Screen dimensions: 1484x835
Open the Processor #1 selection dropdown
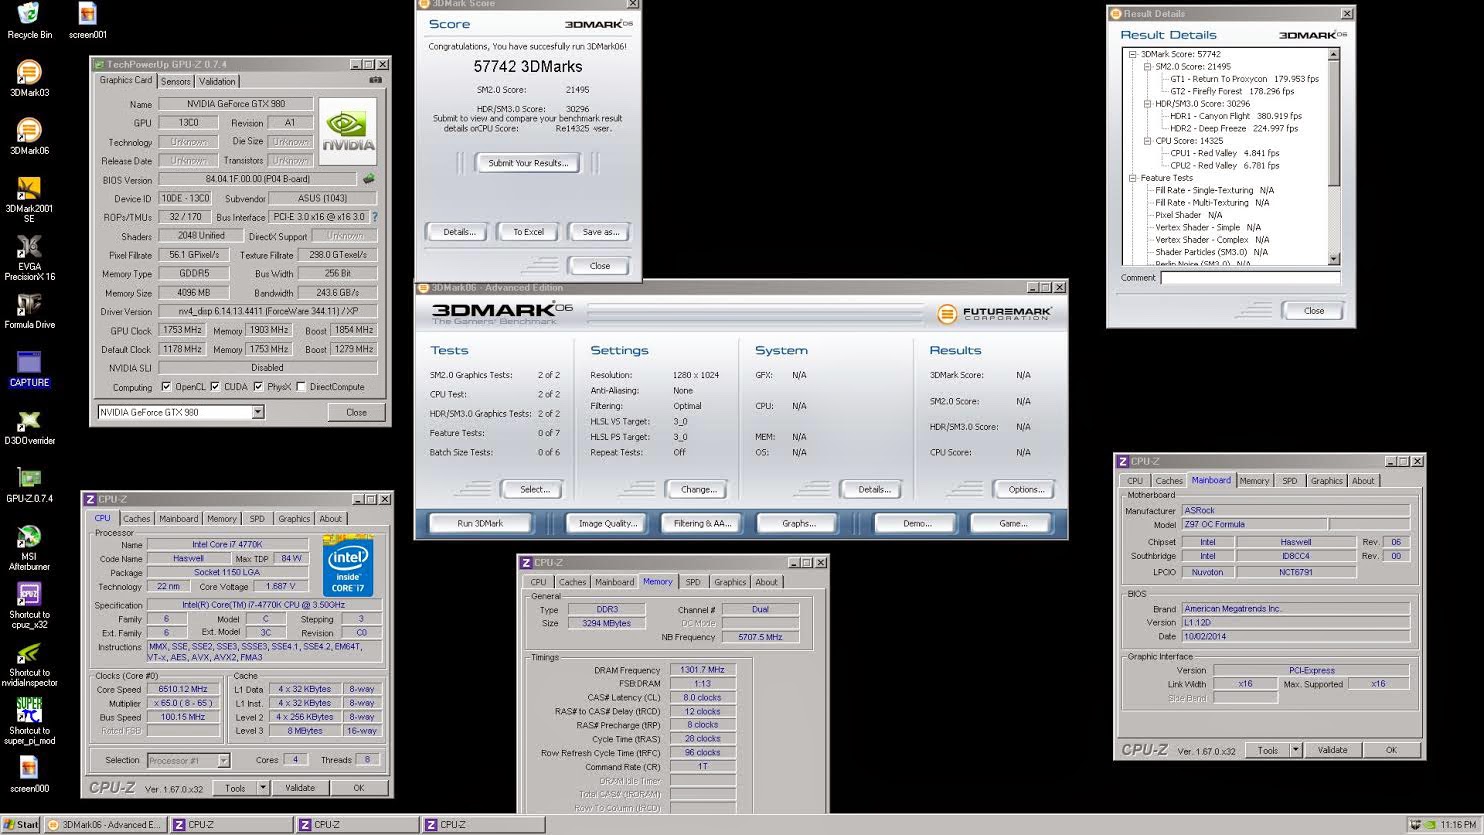[223, 760]
